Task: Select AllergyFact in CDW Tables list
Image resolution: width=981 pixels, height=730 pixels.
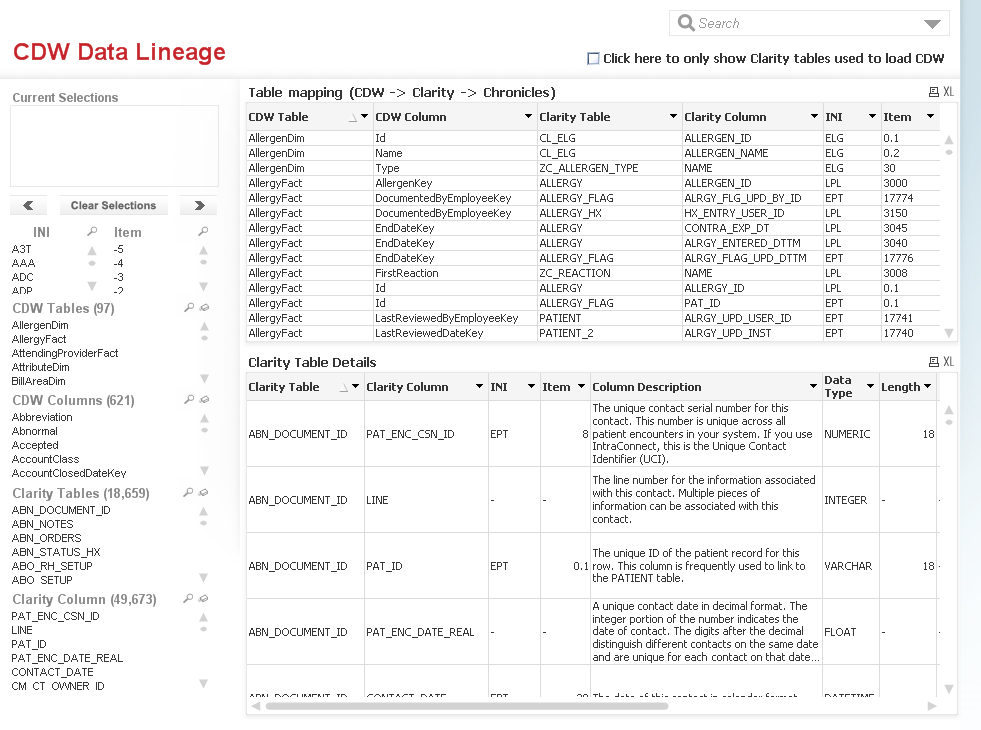Action: point(39,339)
